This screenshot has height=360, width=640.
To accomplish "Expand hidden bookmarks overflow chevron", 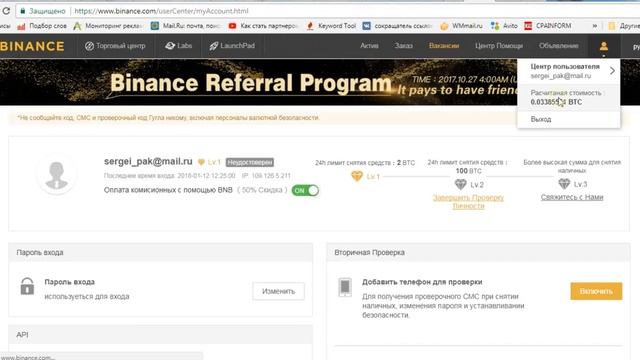I will pyautogui.click(x=595, y=26).
